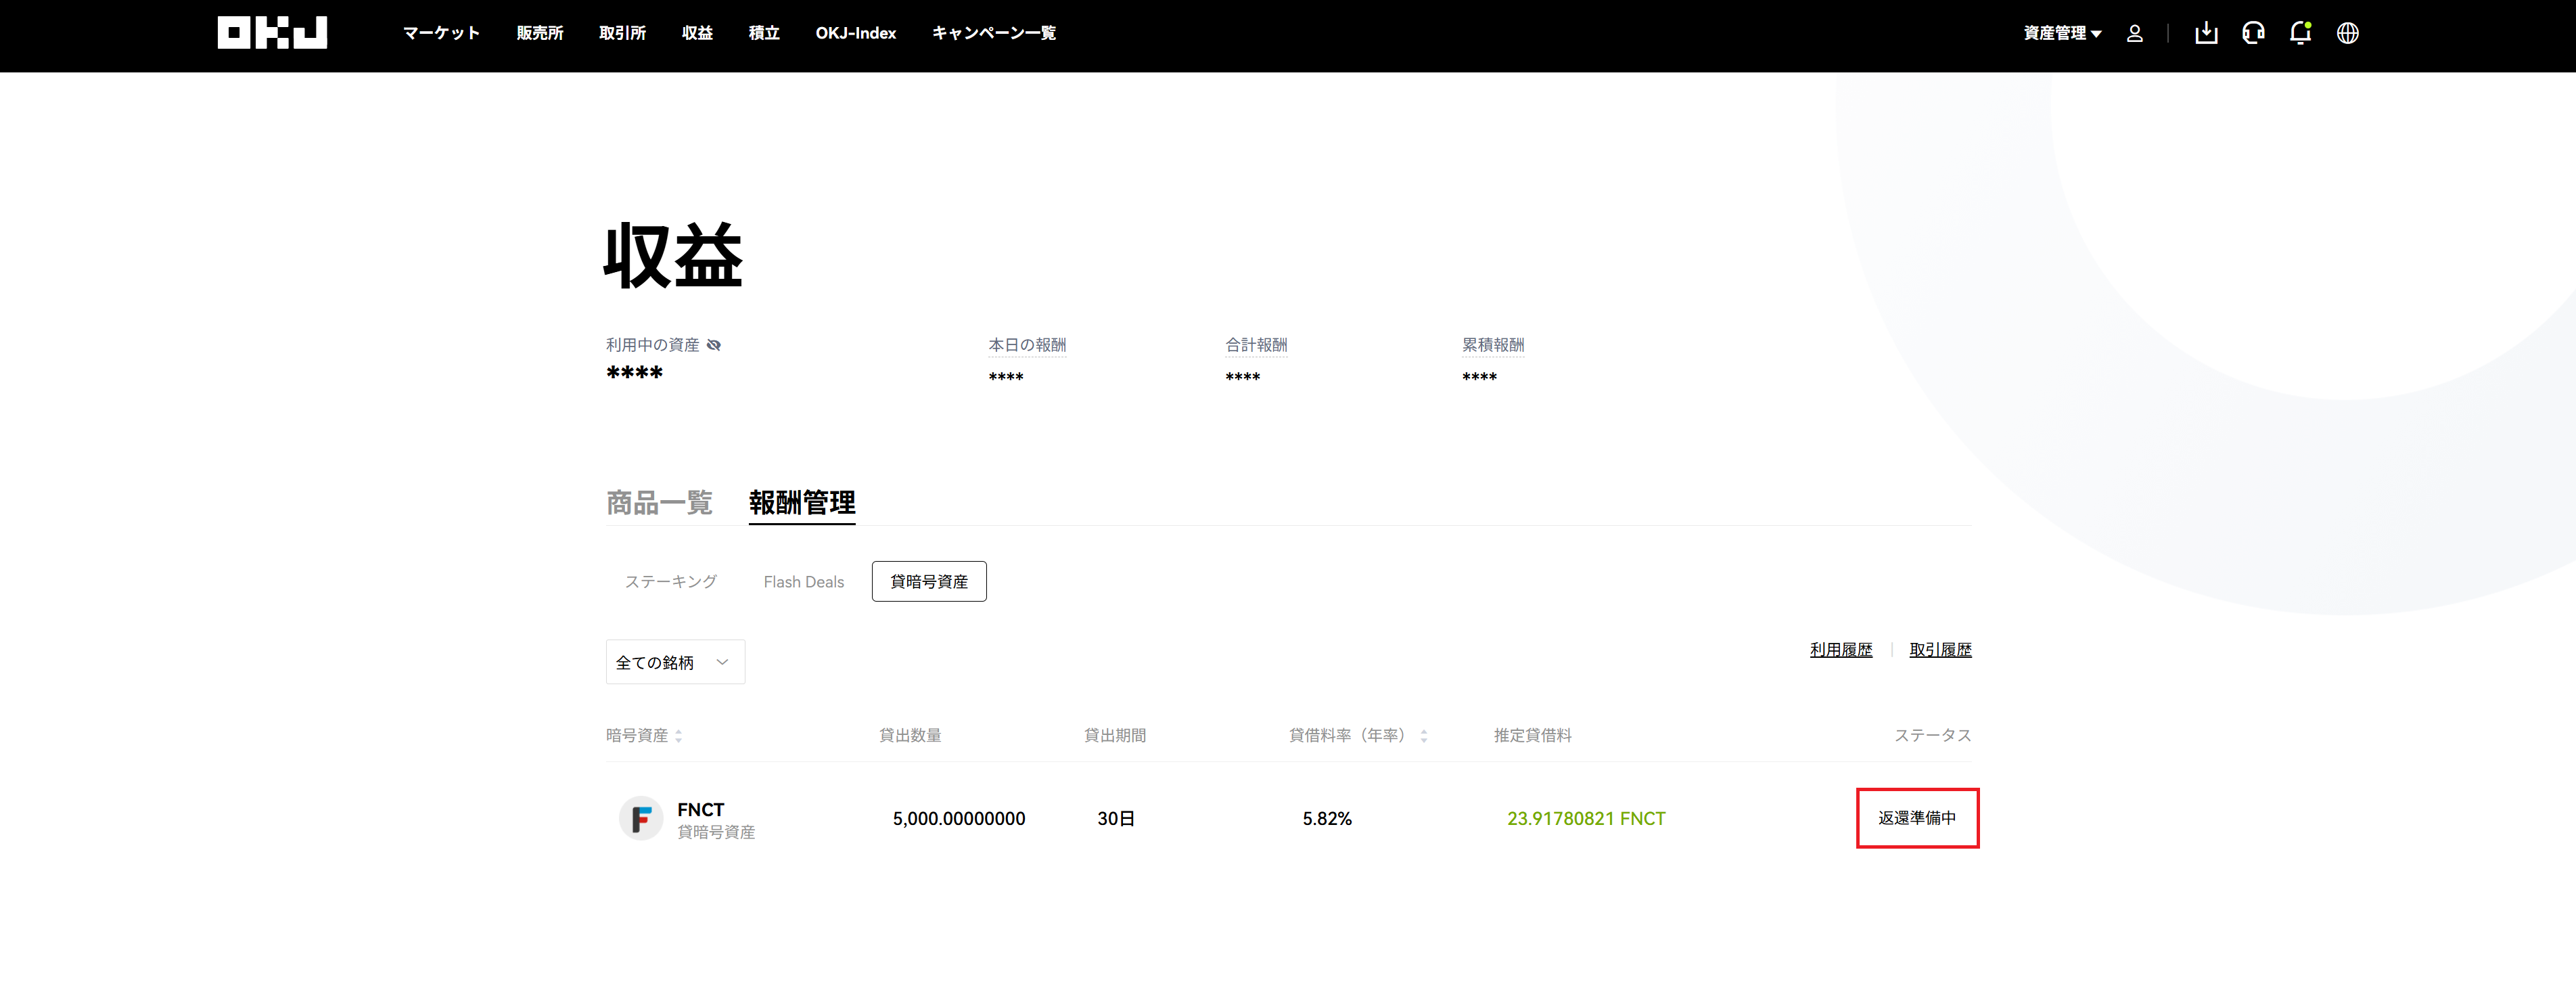Open 取引所 in the top navigation
This screenshot has height=984, width=2576.
click(623, 33)
